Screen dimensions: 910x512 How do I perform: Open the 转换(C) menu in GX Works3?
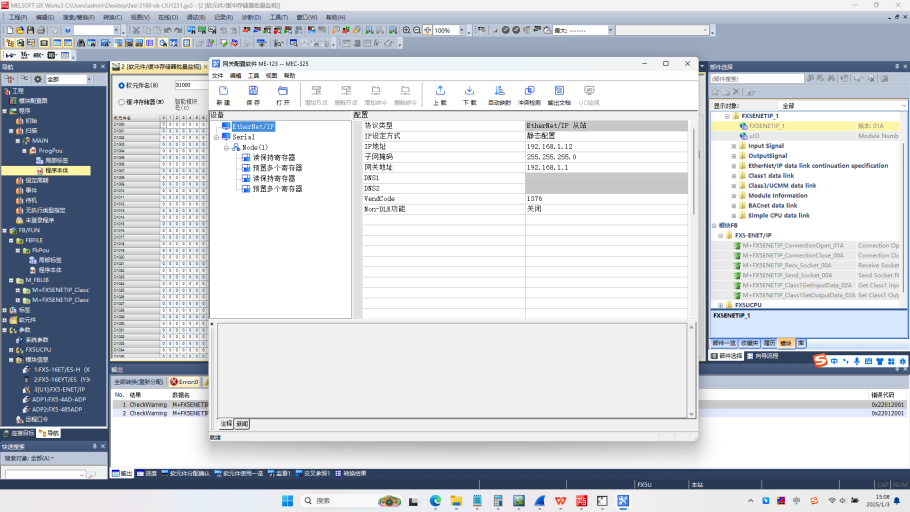(113, 17)
